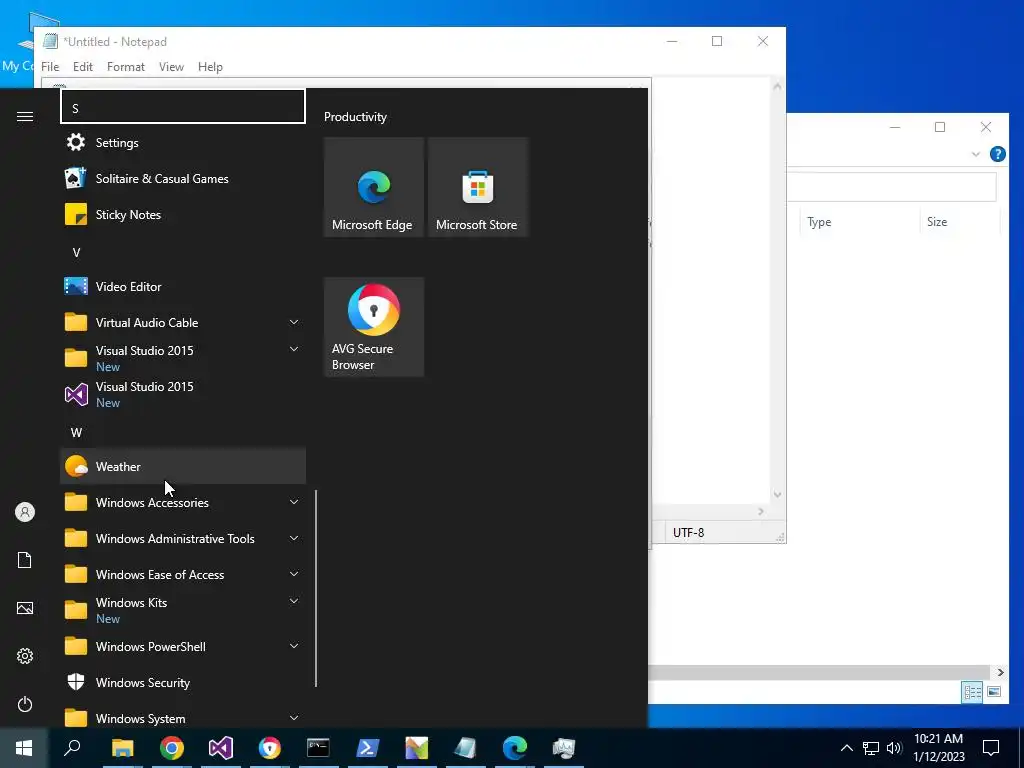The width and height of the screenshot is (1024, 768).
Task: Jump via the W letter header
Action: (x=183, y=432)
